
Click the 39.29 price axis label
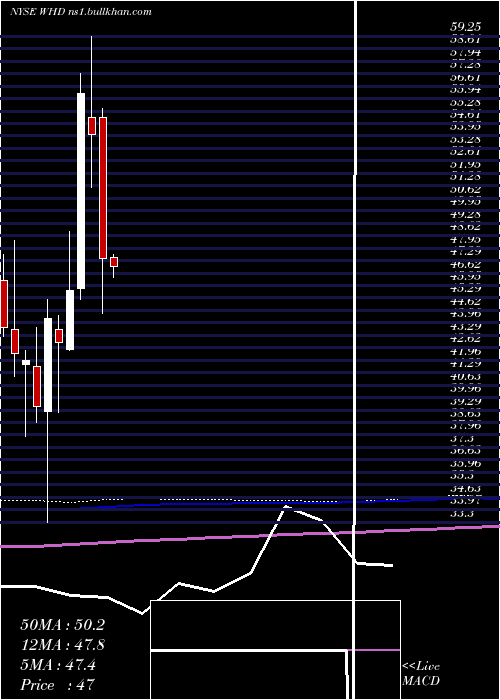click(465, 402)
